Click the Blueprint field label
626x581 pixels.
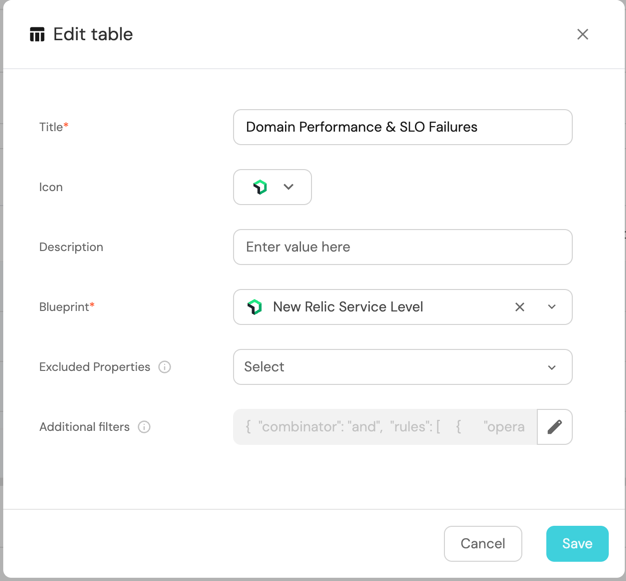(66, 307)
